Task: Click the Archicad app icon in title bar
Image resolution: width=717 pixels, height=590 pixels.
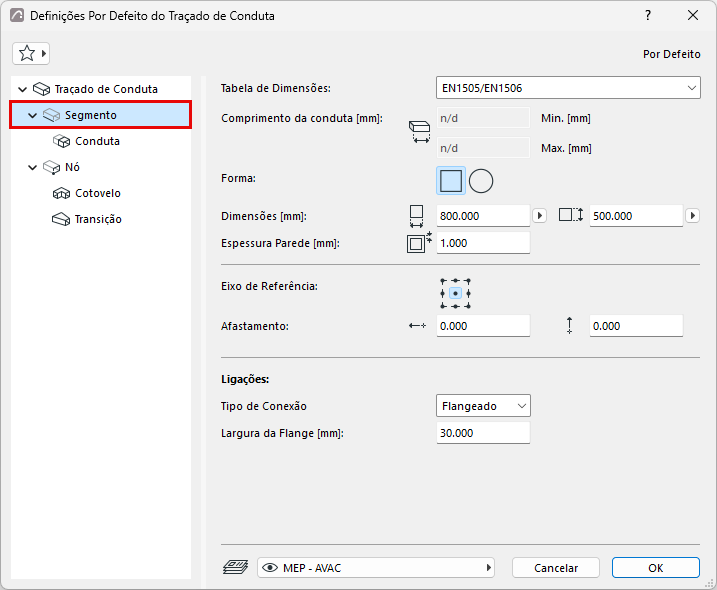Action: pyautogui.click(x=17, y=16)
